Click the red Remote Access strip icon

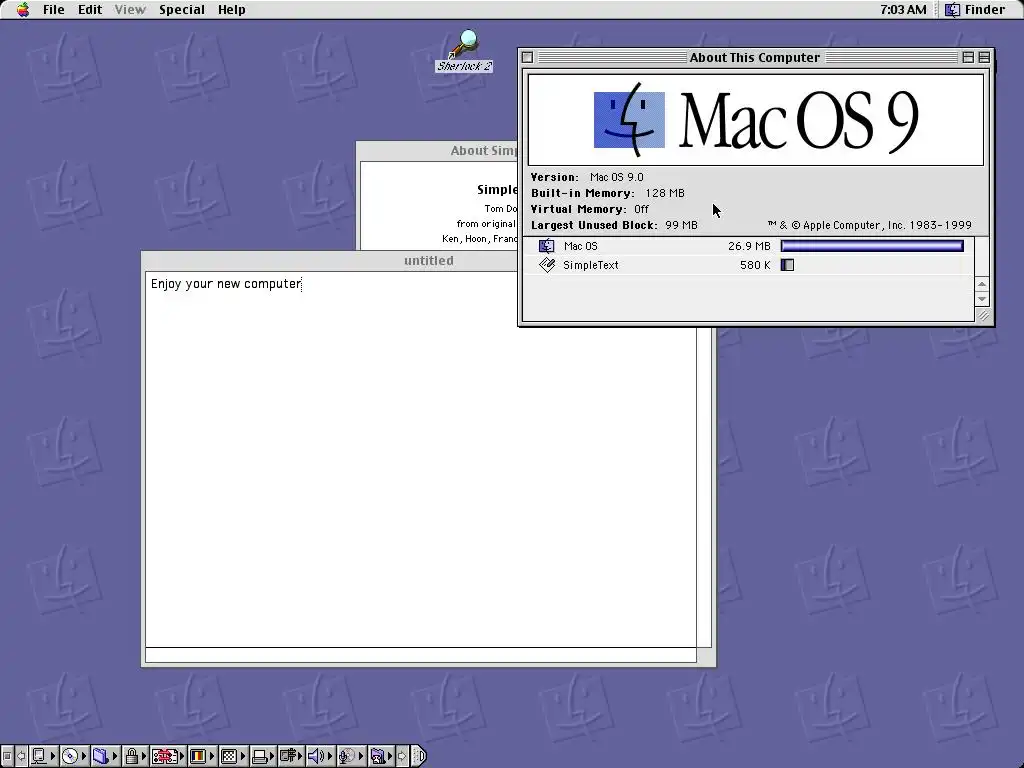click(x=165, y=756)
